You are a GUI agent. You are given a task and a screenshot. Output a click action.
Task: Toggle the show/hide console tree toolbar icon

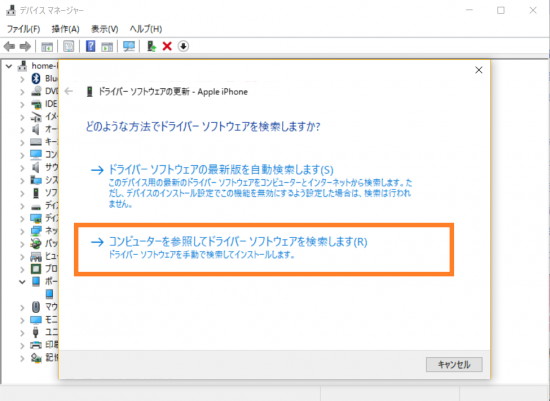tap(47, 46)
